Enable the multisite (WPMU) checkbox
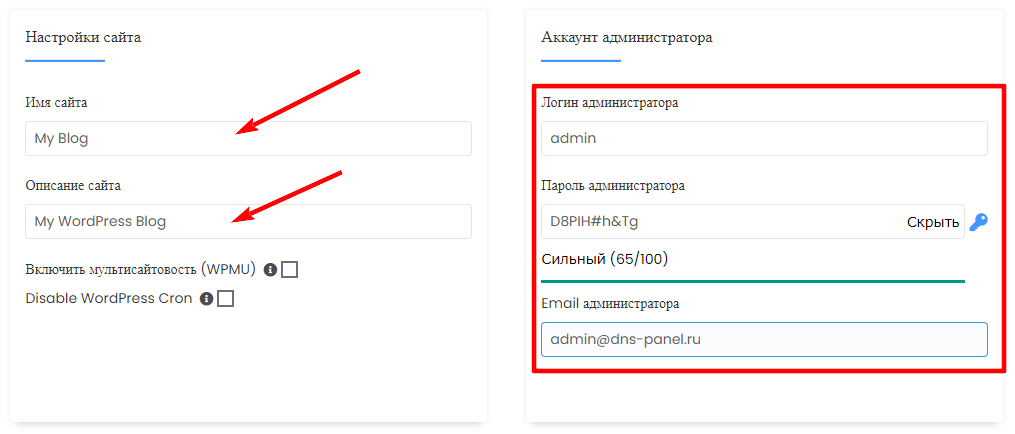The image size is (1015, 434). click(290, 269)
